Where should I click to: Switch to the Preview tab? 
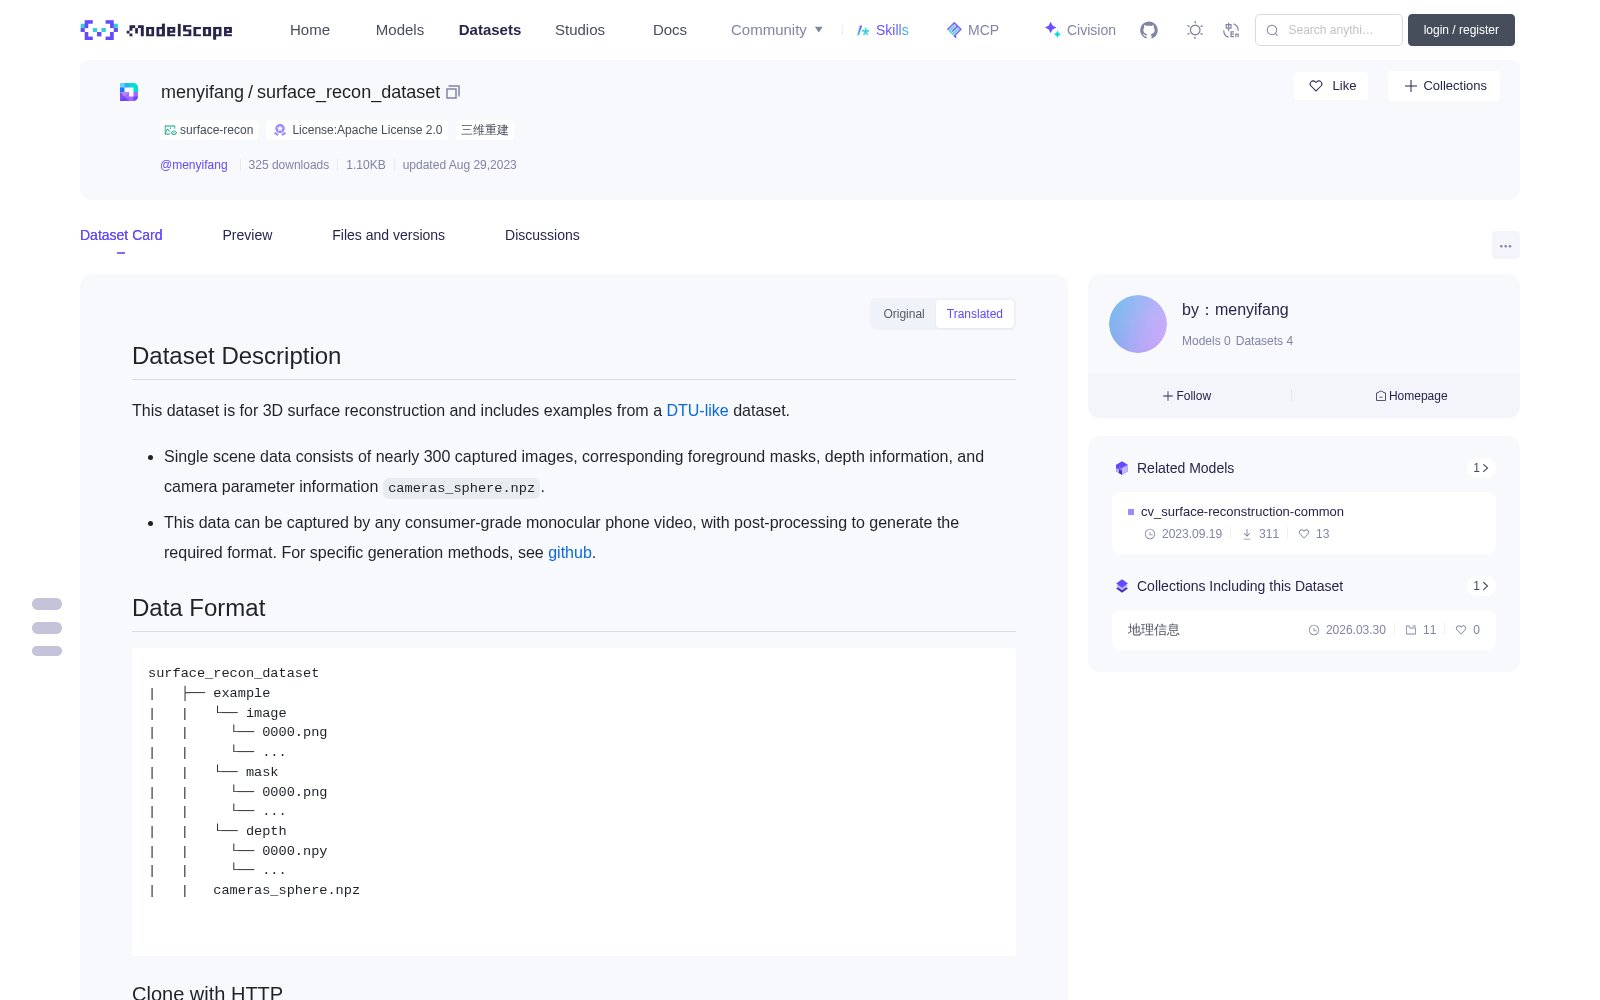click(247, 235)
